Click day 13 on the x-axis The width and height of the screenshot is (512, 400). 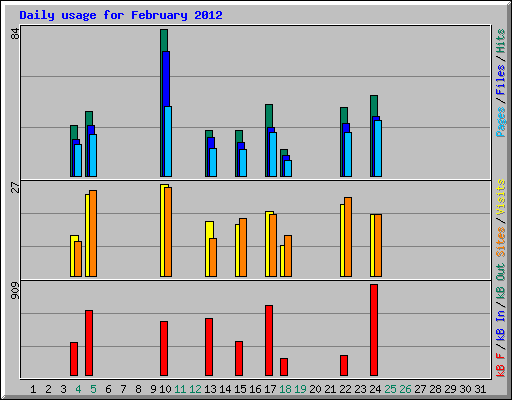pos(210,389)
